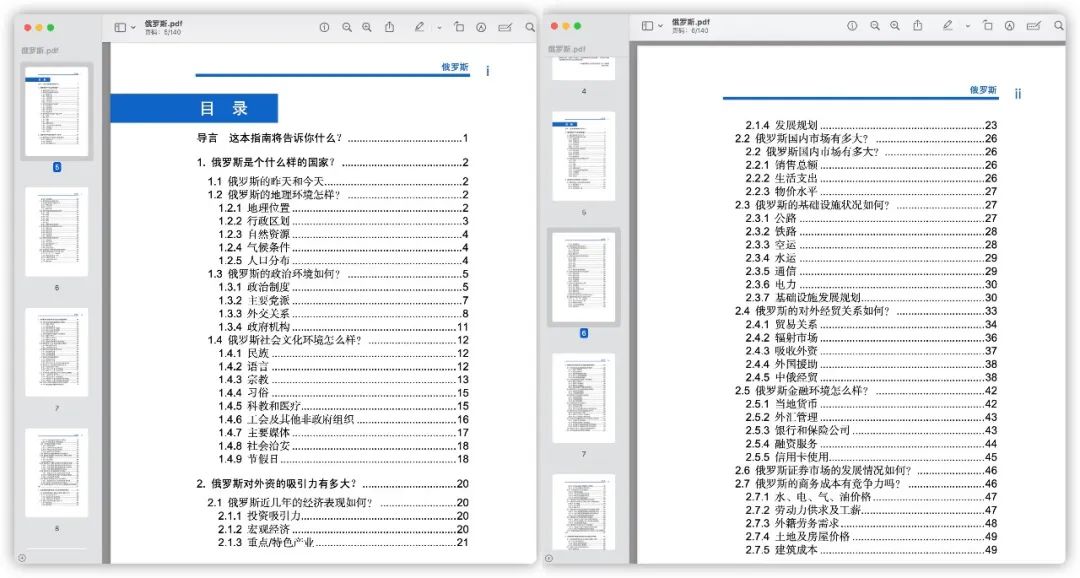Click the search magnifier in left window
Screen dimensions: 1080x578
[x=530, y=28]
